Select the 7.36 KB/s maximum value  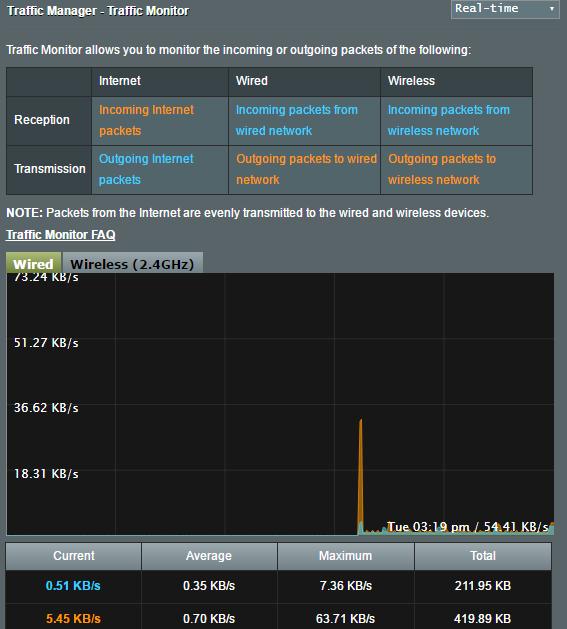click(x=345, y=586)
